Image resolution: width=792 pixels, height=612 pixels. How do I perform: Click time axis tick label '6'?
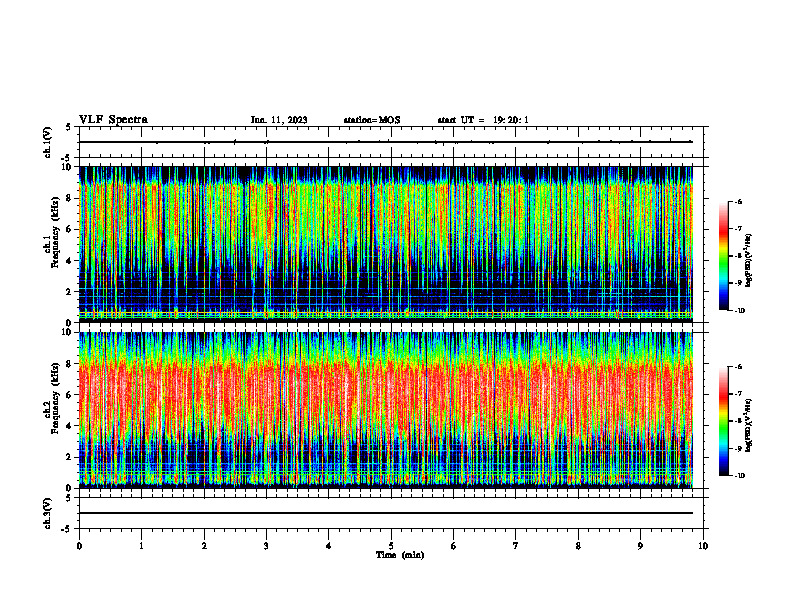pos(453,546)
